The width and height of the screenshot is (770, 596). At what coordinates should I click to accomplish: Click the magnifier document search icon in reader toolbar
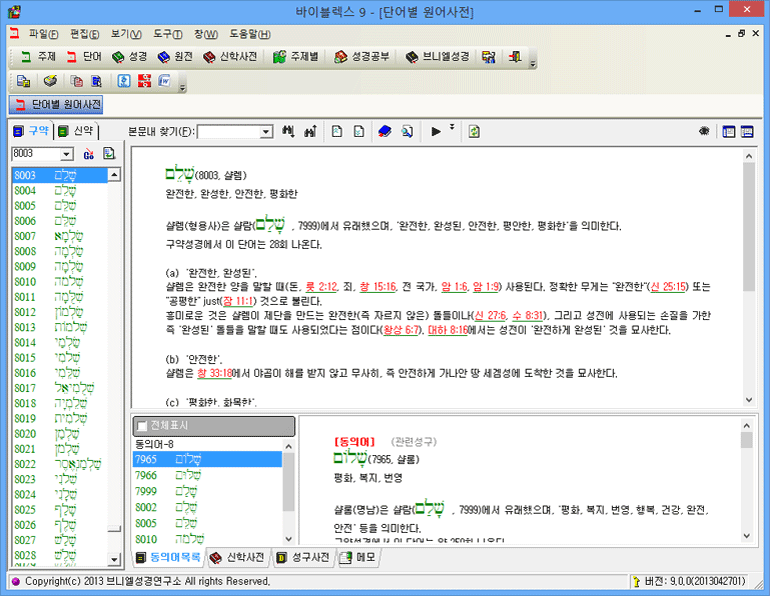(407, 131)
